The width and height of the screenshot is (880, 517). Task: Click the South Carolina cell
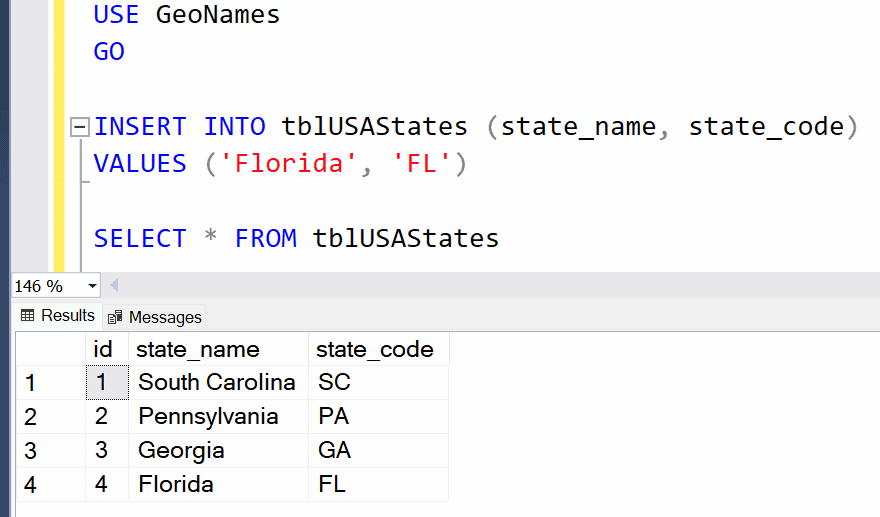pos(218,383)
